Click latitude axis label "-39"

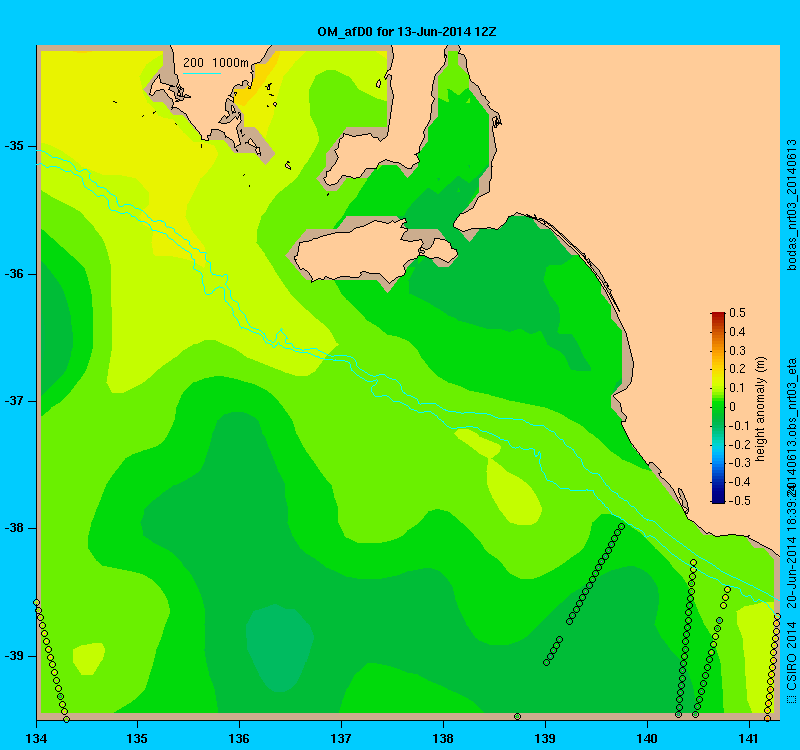(14, 656)
